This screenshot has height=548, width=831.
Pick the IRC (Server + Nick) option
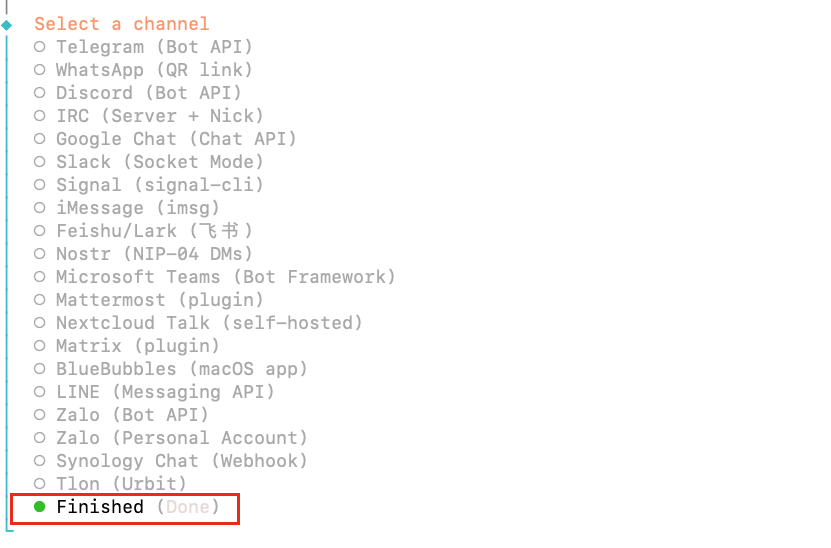click(x=159, y=116)
